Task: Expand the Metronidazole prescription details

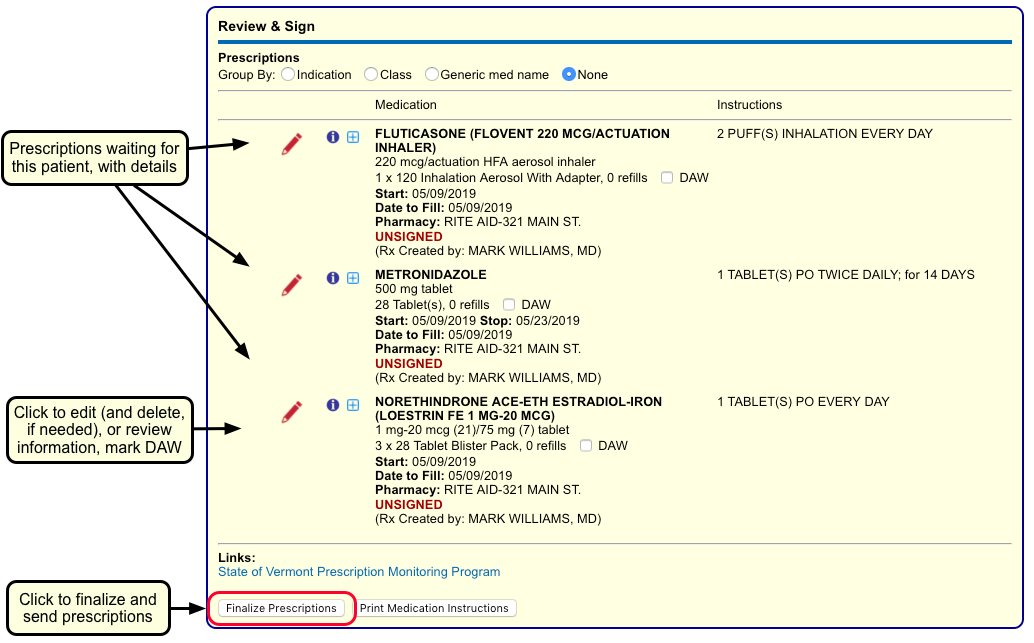Action: [x=353, y=278]
